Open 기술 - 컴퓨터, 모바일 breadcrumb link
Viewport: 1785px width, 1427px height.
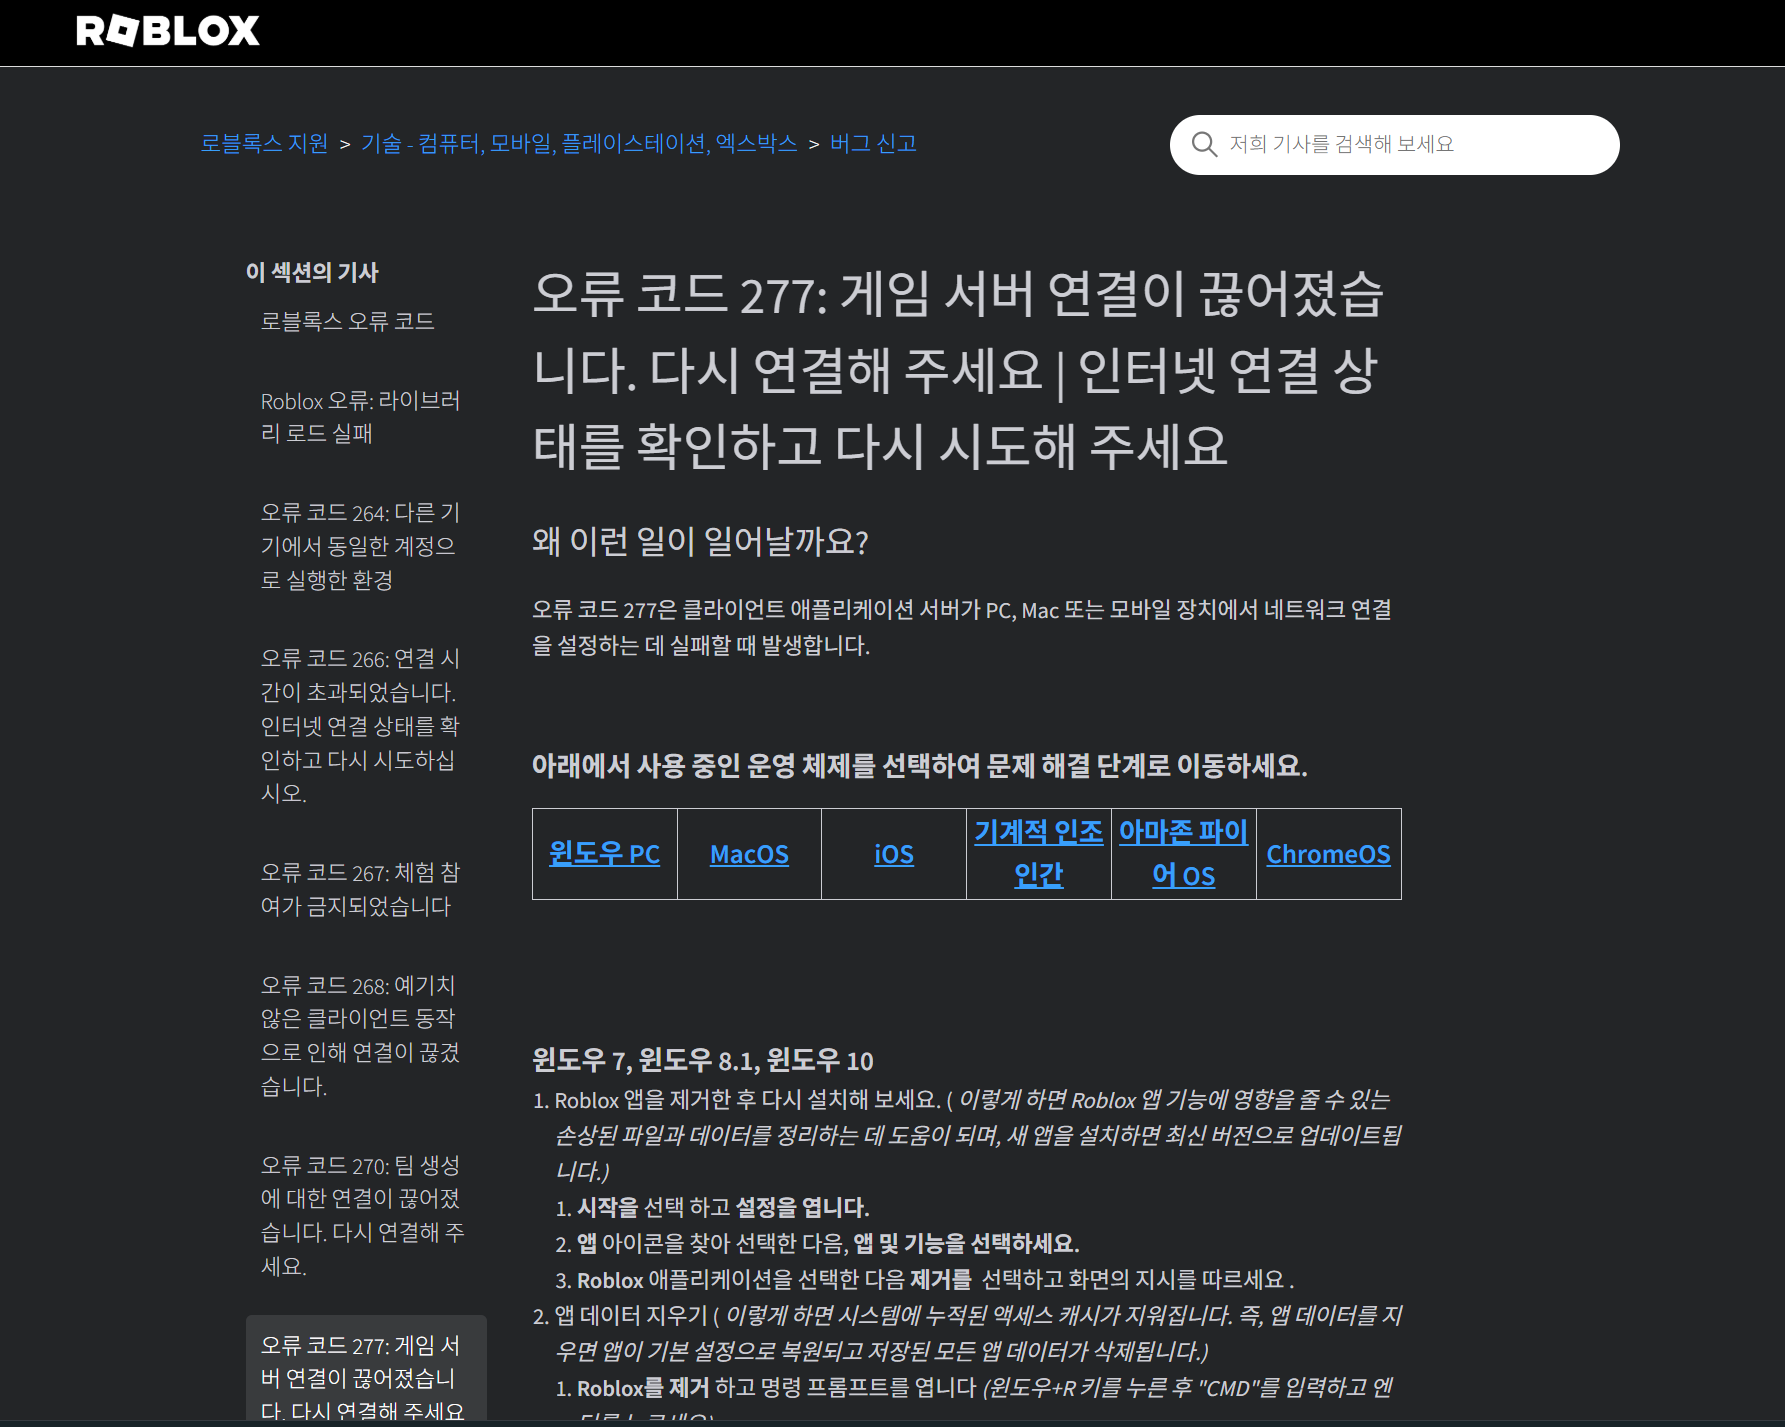(579, 143)
